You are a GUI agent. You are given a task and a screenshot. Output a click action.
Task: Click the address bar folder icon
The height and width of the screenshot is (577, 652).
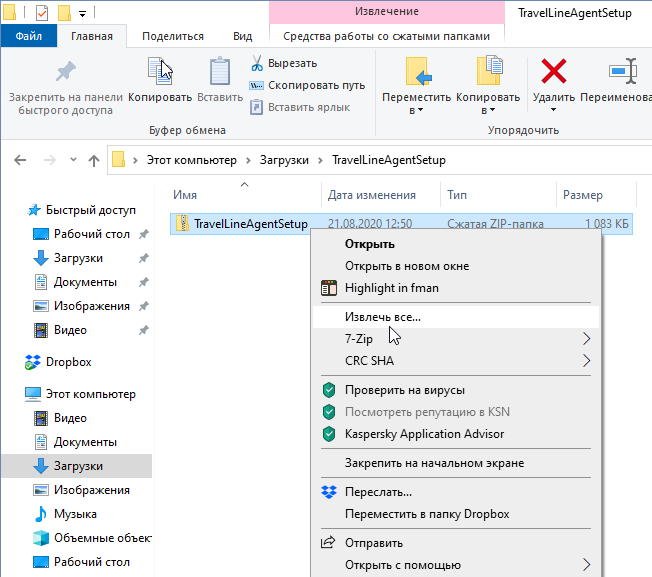pos(119,160)
